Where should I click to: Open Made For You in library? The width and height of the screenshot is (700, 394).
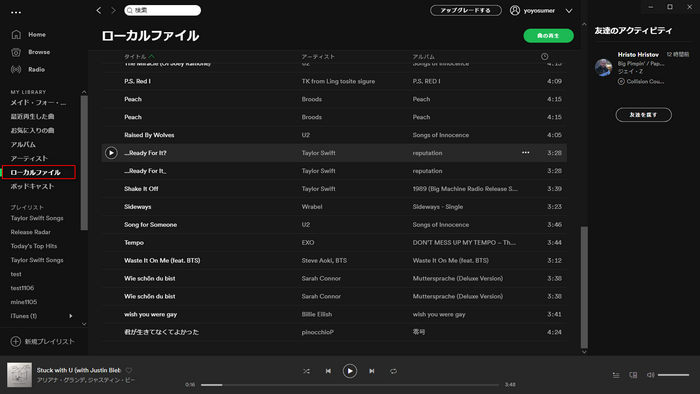(x=38, y=103)
